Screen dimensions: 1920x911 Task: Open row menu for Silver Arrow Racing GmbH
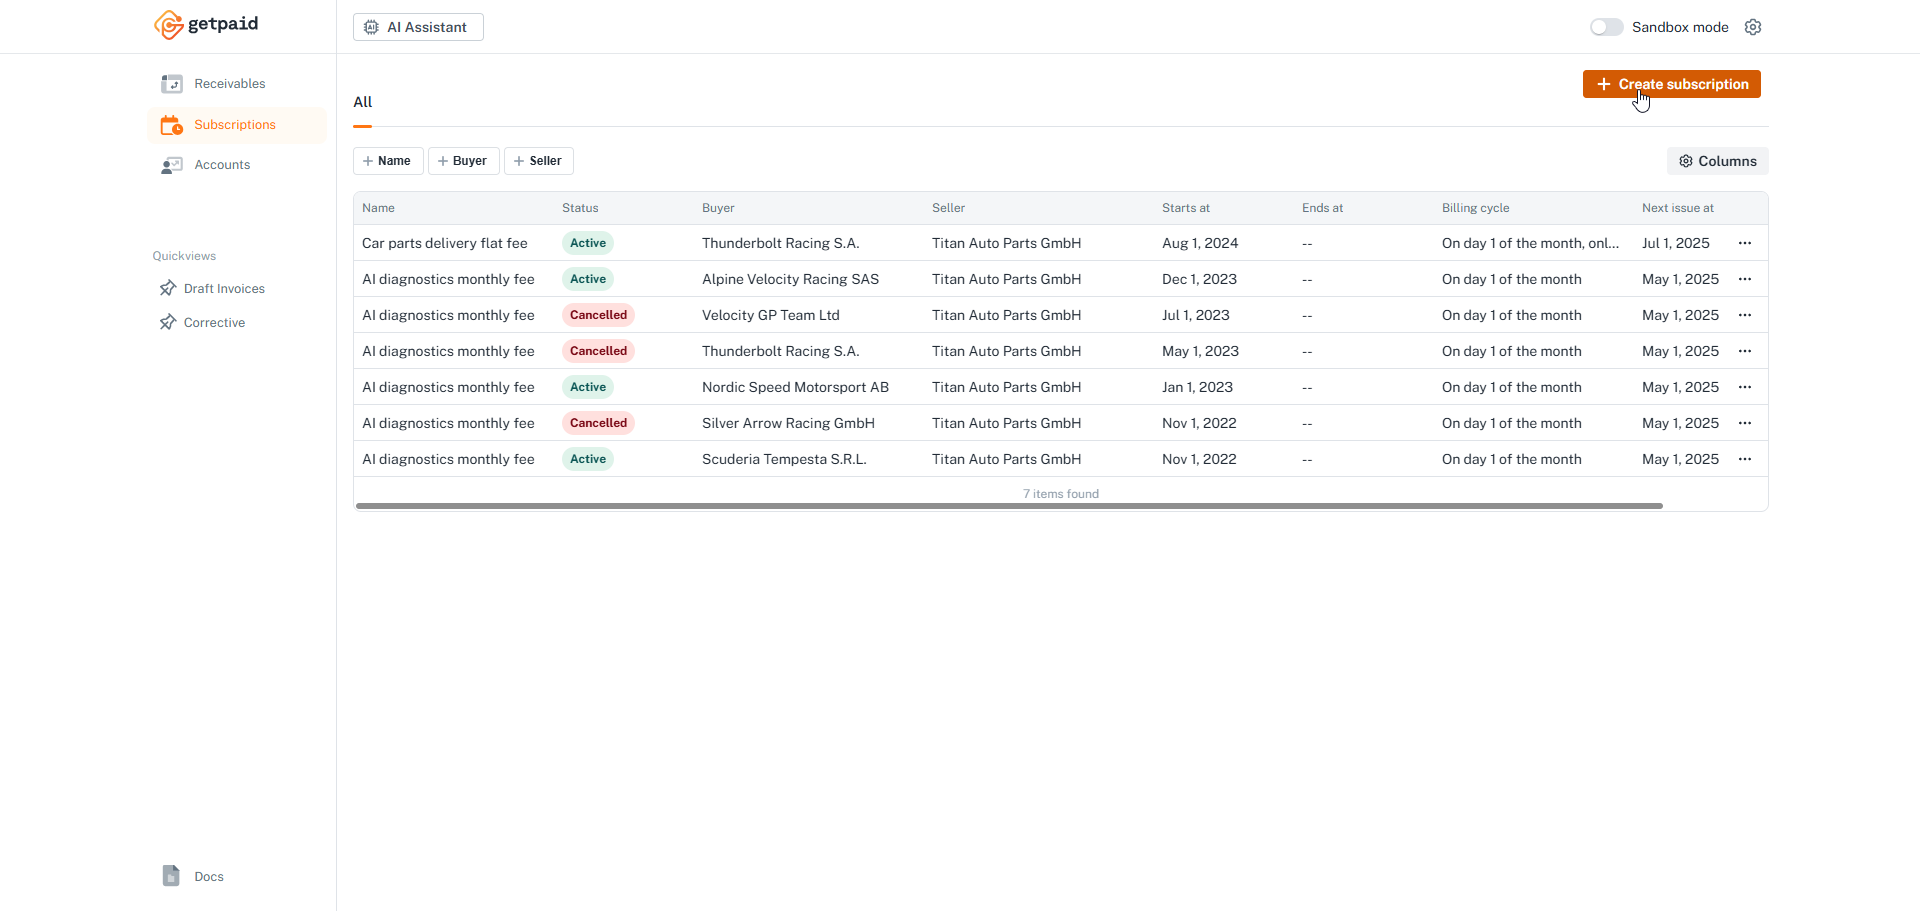coord(1745,423)
